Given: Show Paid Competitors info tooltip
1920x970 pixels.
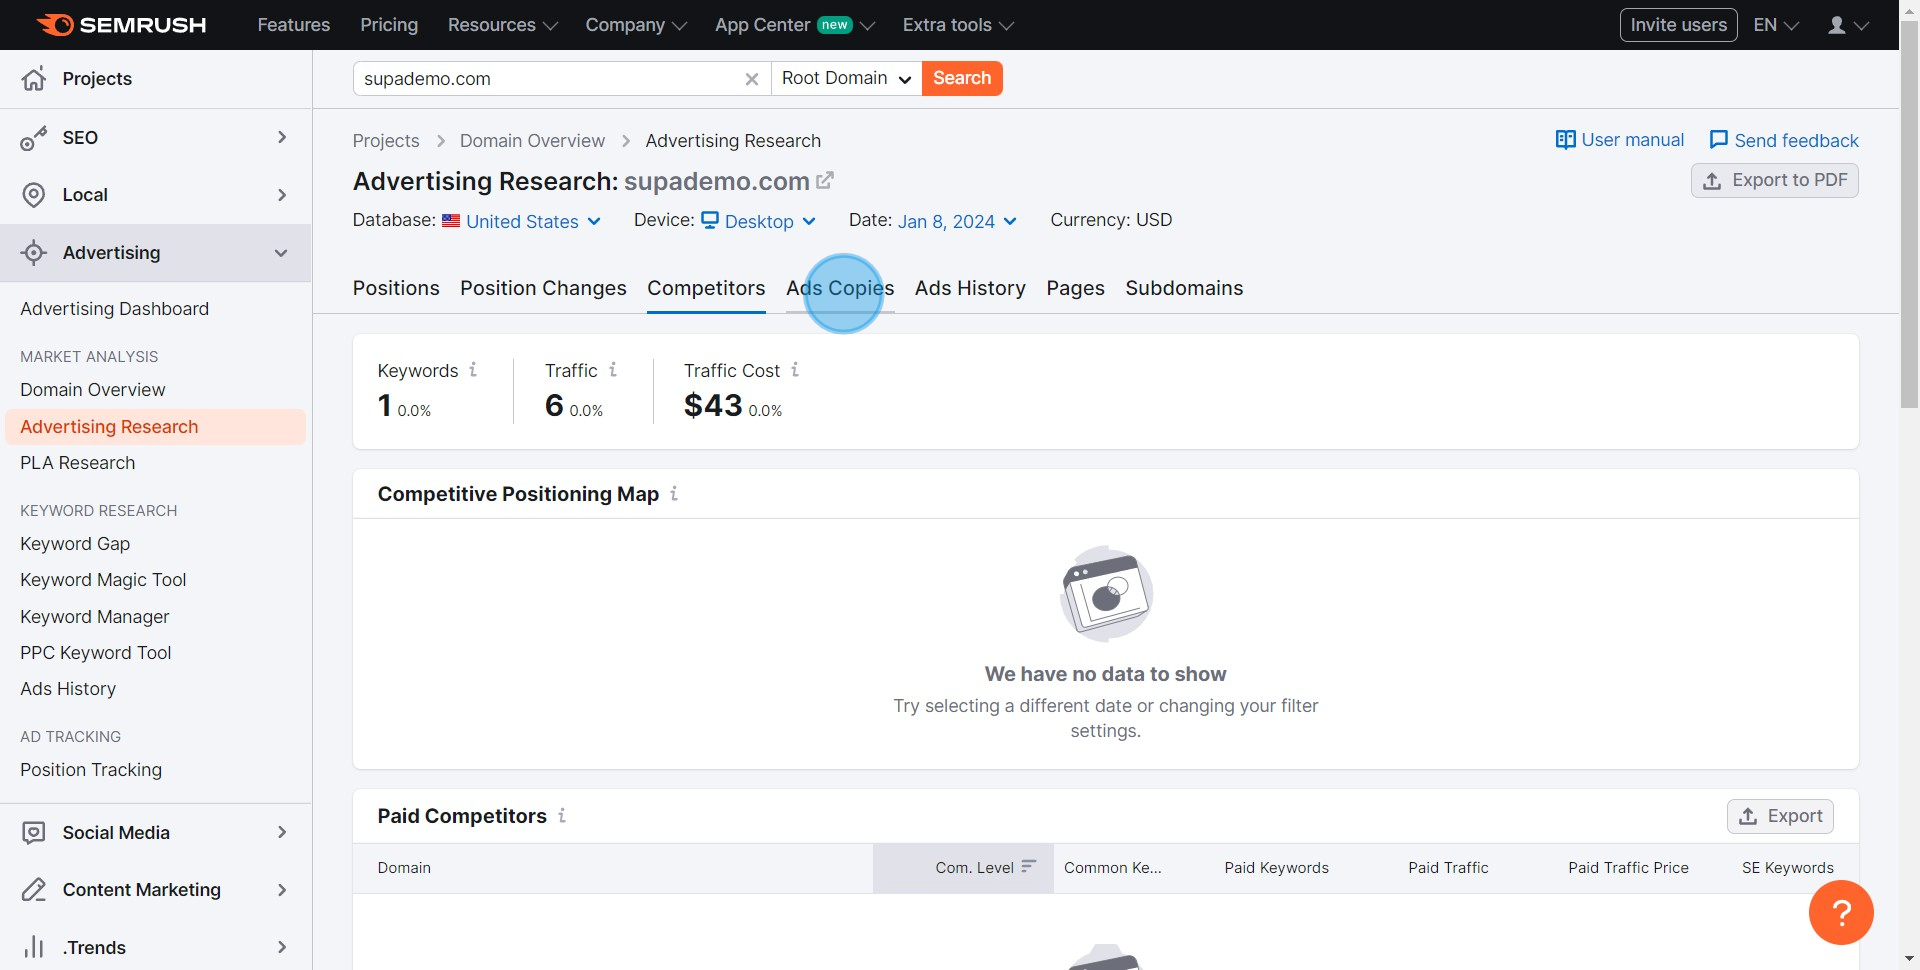Looking at the screenshot, I should (562, 816).
